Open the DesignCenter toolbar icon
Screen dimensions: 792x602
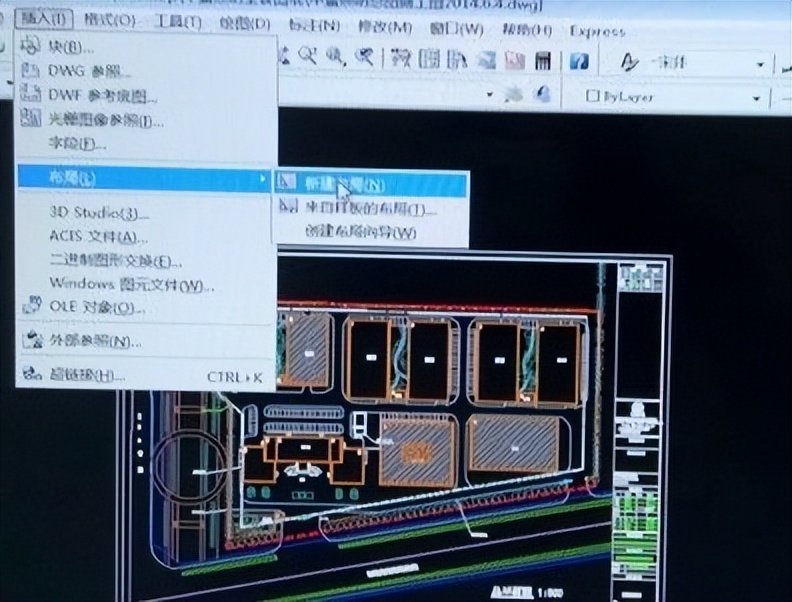pyautogui.click(x=429, y=60)
